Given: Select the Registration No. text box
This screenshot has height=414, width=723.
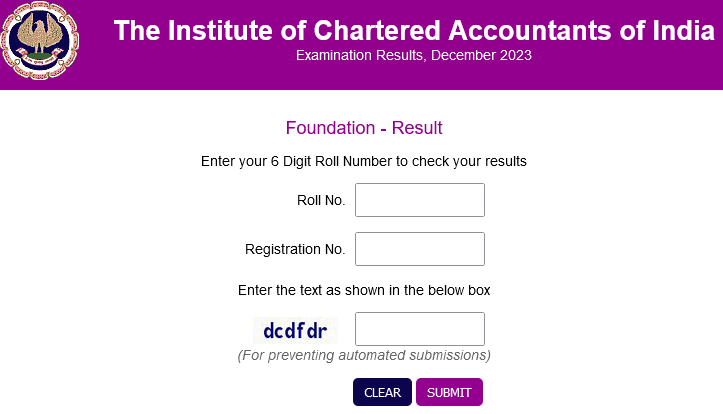Looking at the screenshot, I should click(420, 249).
